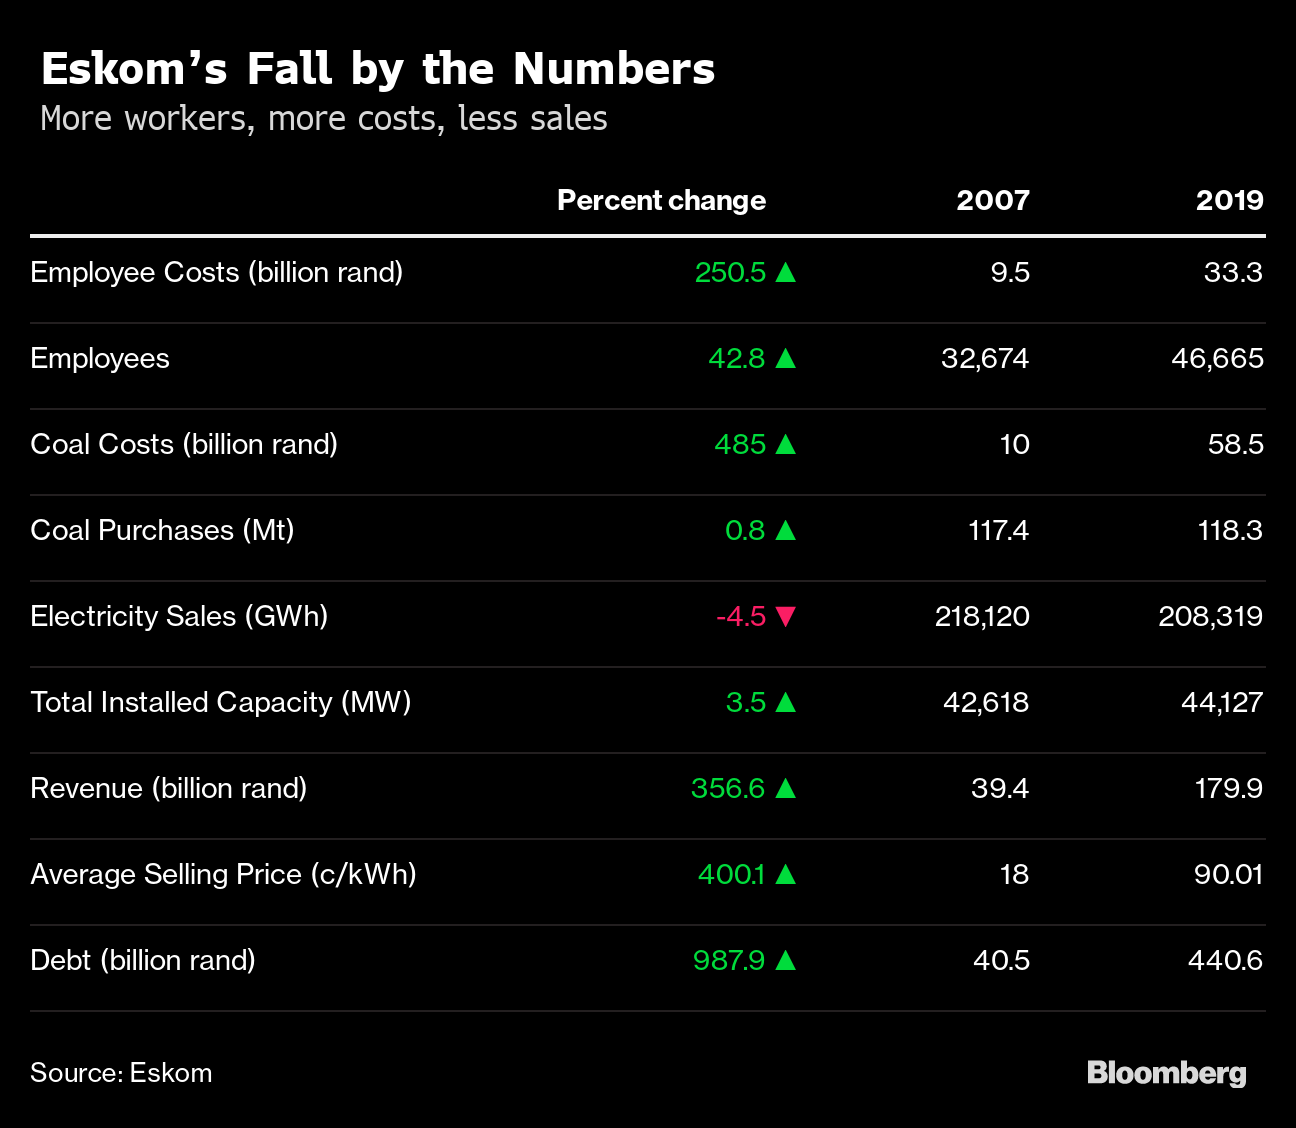Click the green triangle in the Employees row
This screenshot has width=1296, height=1128.
pos(786,358)
